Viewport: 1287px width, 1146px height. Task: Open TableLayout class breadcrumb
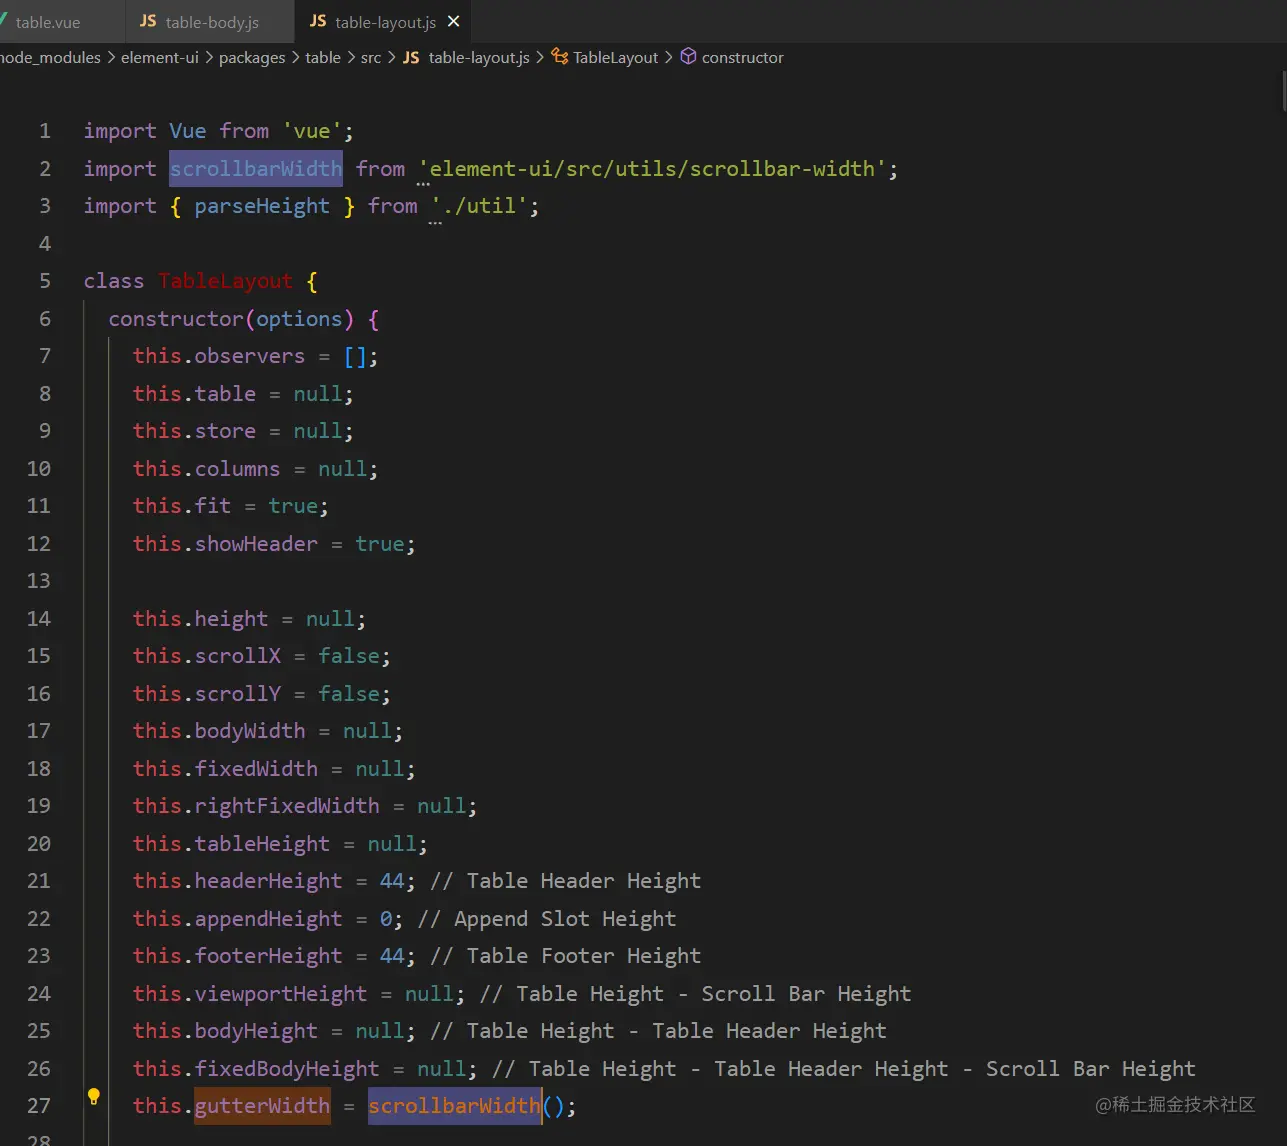(615, 58)
